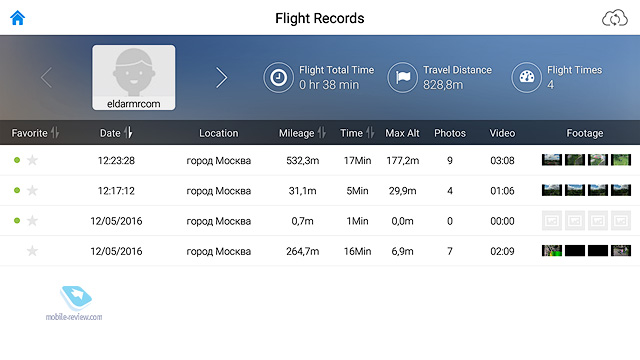Tap the Max Alt column header
The height and width of the screenshot is (360, 640).
click(402, 133)
